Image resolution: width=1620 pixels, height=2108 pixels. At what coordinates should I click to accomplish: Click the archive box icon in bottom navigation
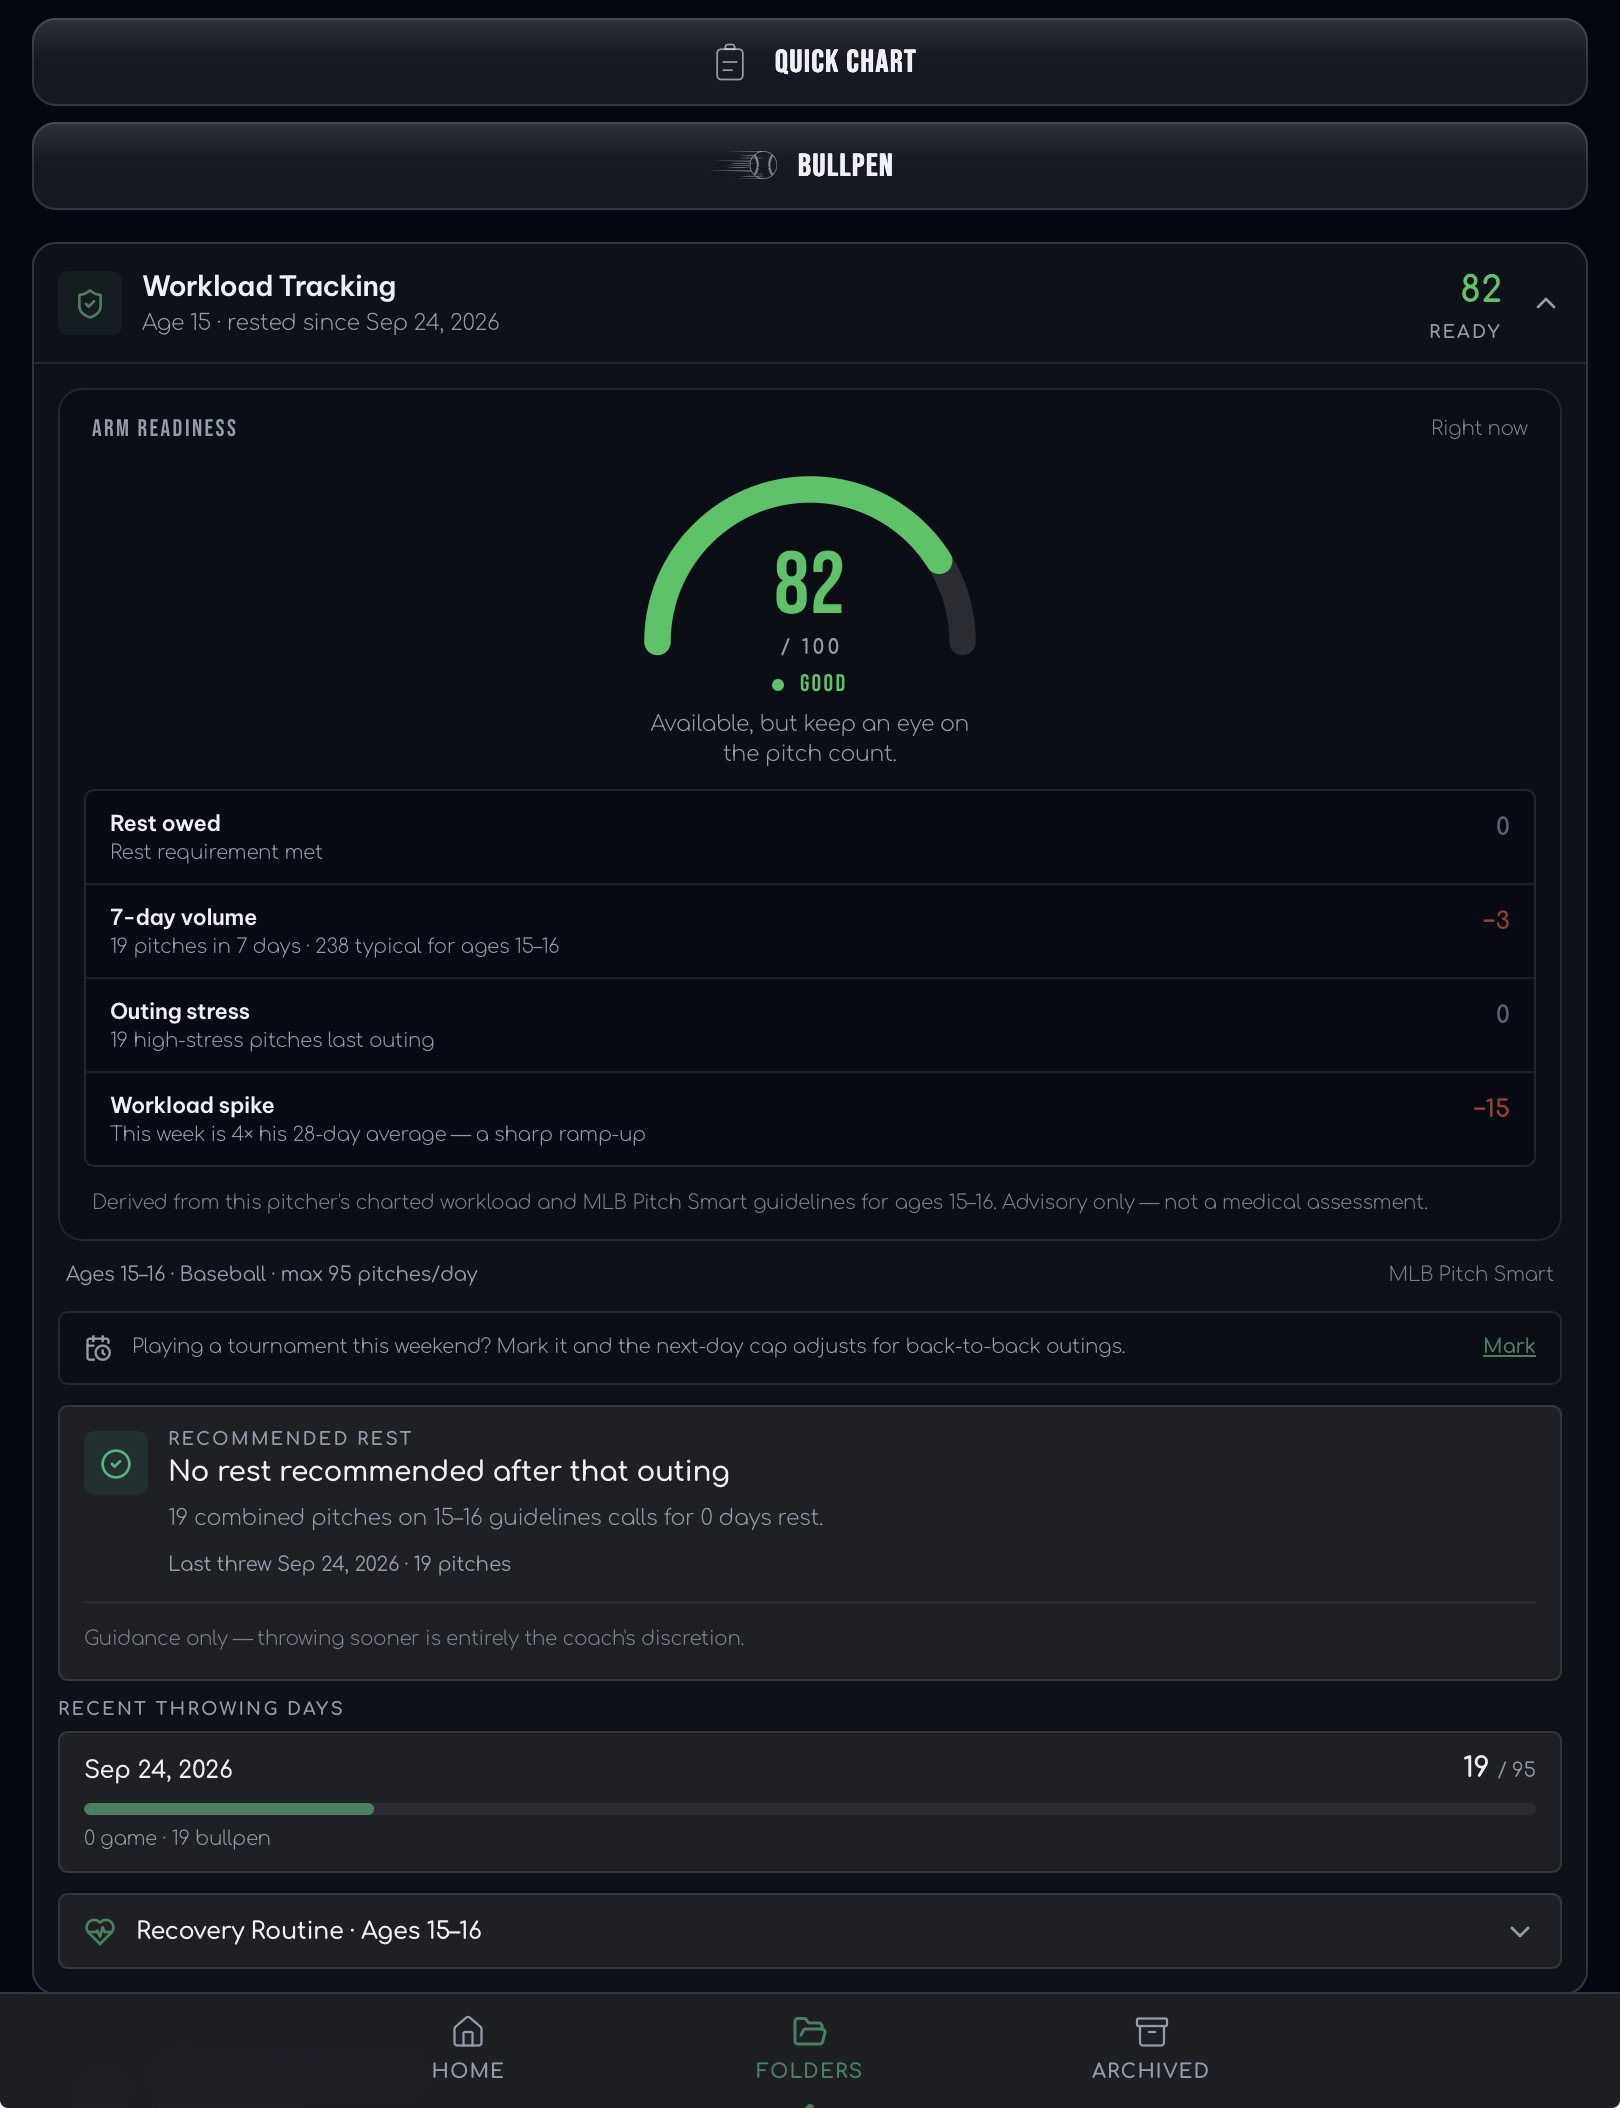(x=1151, y=2031)
